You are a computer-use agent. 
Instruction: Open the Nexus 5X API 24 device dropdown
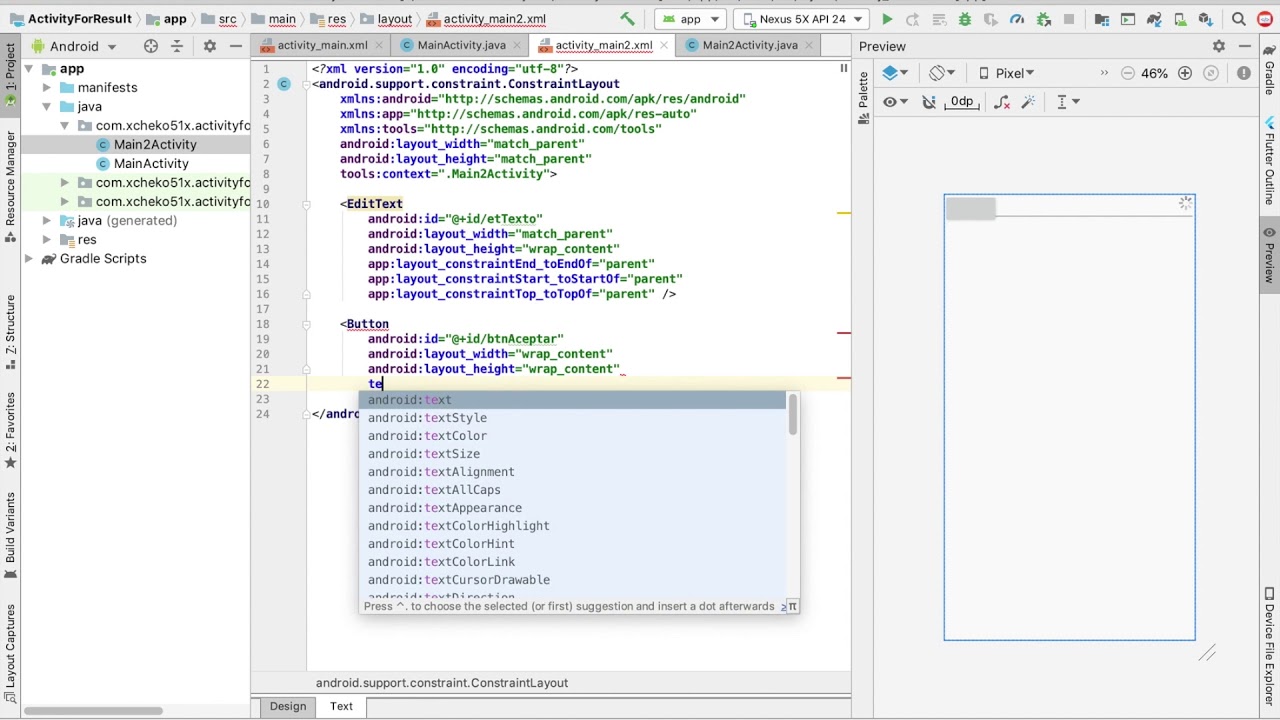(x=802, y=19)
